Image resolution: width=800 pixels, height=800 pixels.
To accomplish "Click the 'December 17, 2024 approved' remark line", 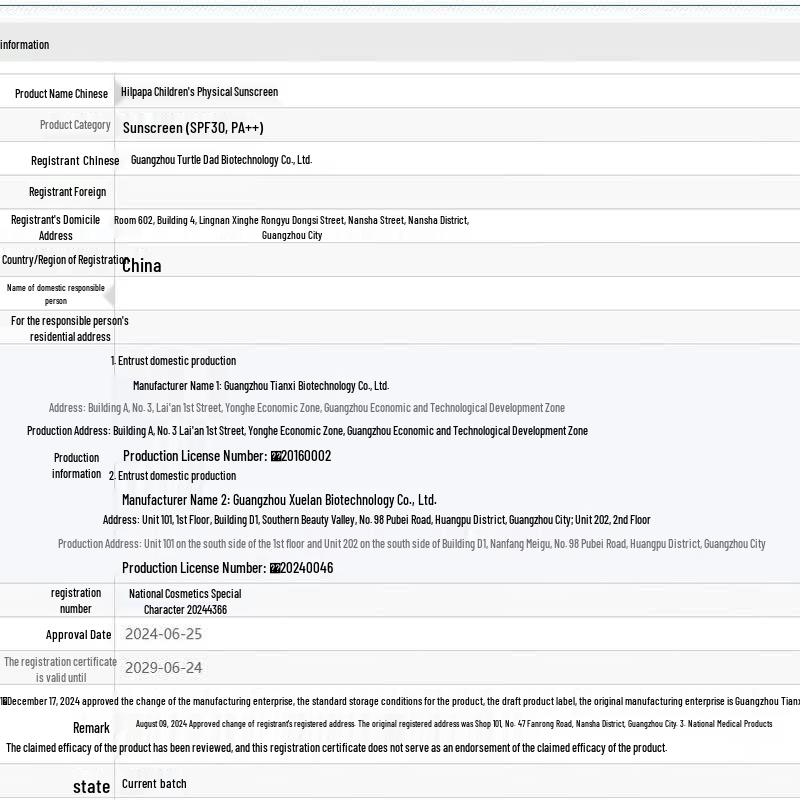I will pyautogui.click(x=400, y=701).
